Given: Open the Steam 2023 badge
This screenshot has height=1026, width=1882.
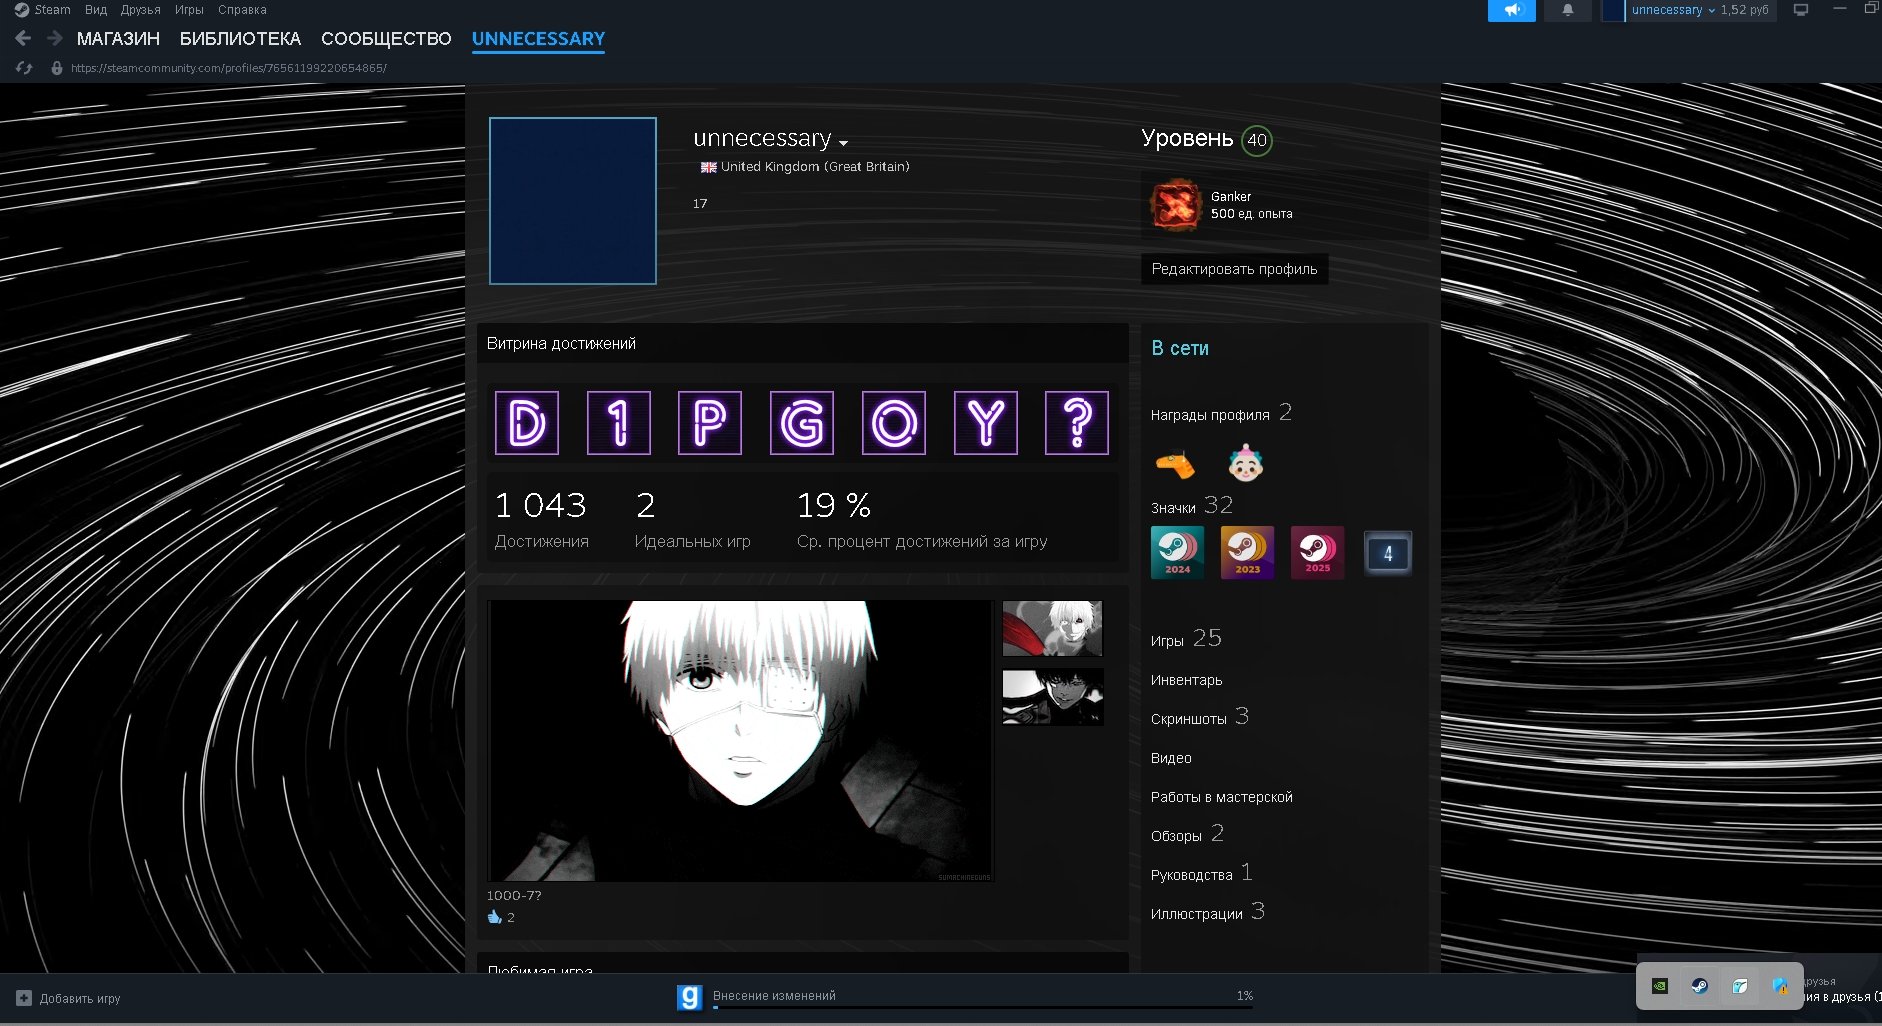Looking at the screenshot, I should pos(1247,552).
